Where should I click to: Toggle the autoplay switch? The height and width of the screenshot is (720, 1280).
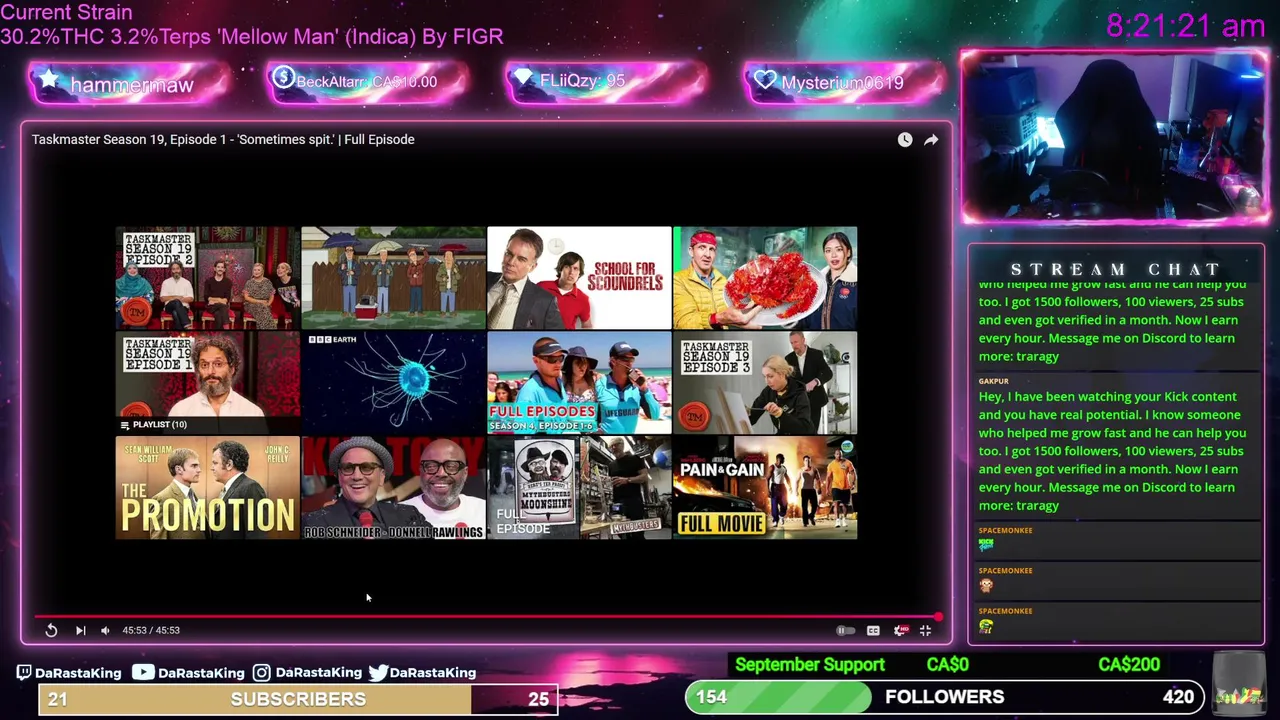coord(845,630)
